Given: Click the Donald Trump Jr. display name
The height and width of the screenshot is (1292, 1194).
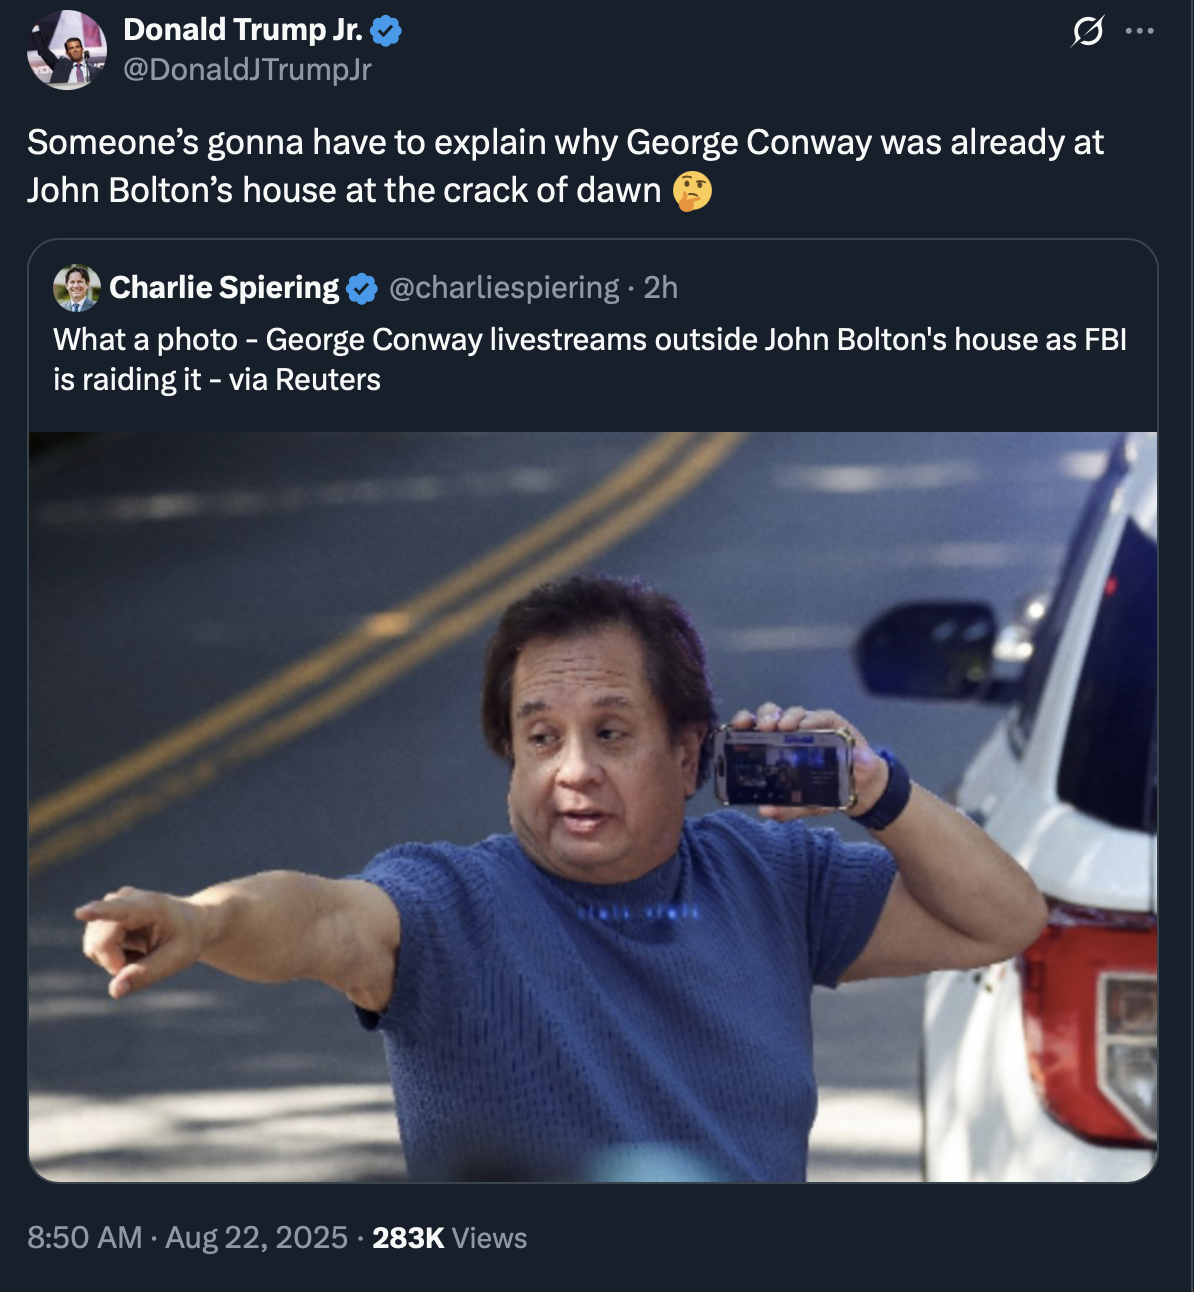Looking at the screenshot, I should tap(243, 30).
